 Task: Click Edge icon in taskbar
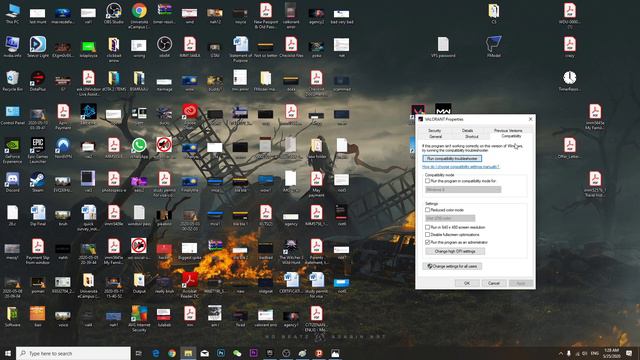156,353
